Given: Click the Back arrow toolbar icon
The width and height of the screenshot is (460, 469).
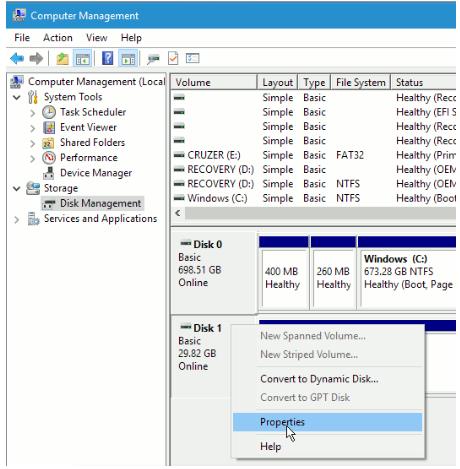Looking at the screenshot, I should 17,59.
